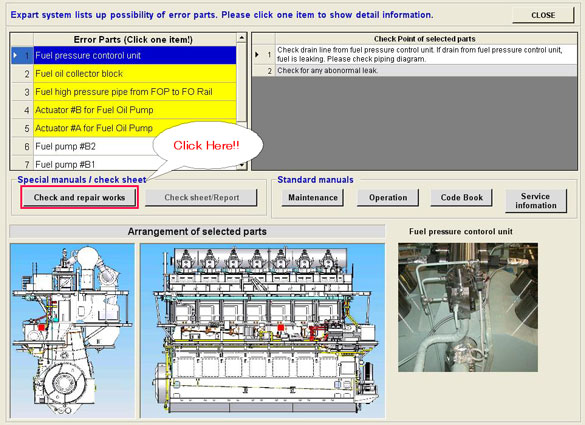Image resolution: width=585 pixels, height=425 pixels.
Task: Click the Arrangement of selected parts heading
Action: (x=197, y=232)
